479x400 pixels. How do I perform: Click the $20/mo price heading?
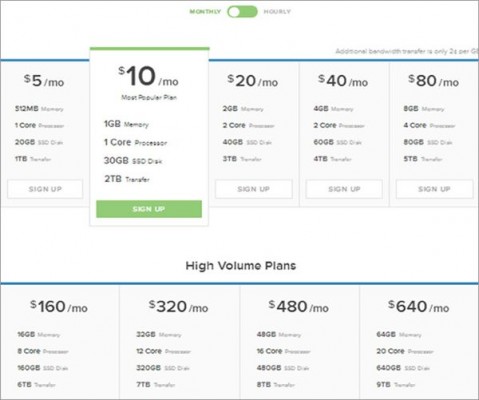point(253,81)
